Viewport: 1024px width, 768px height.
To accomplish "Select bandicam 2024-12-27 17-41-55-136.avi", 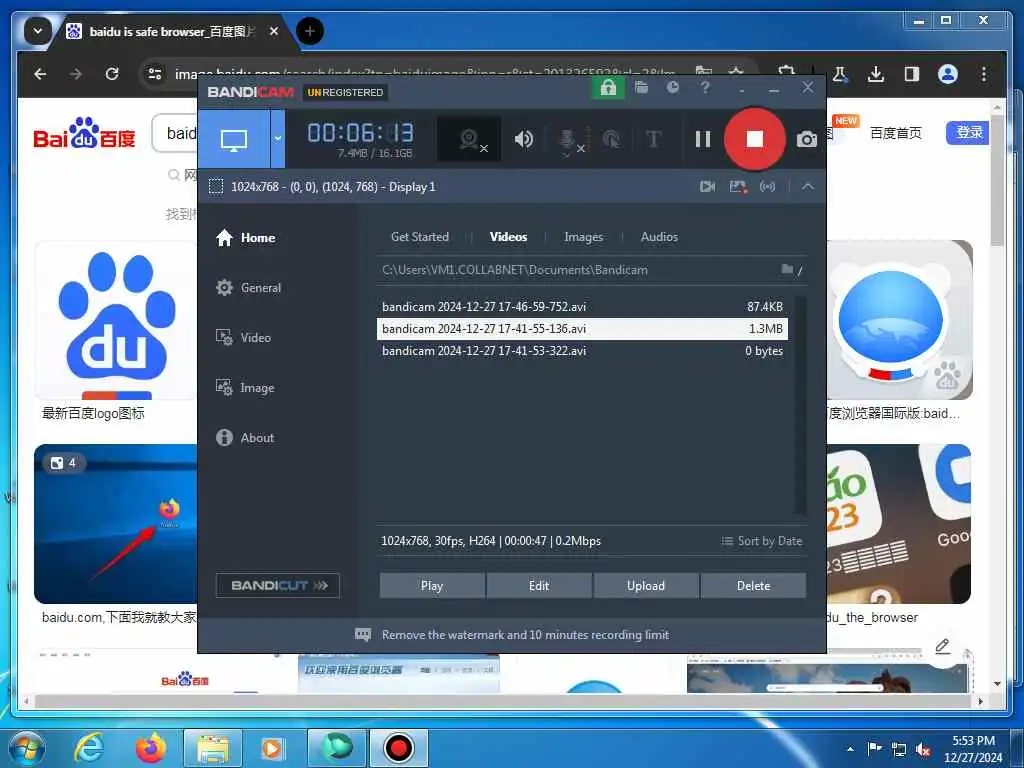I will click(x=583, y=328).
